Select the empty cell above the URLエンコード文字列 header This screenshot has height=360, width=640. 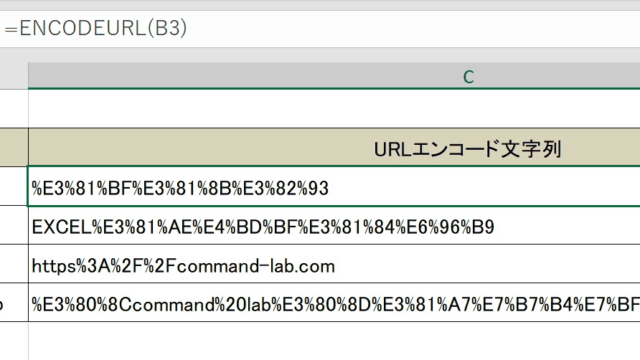point(334,109)
